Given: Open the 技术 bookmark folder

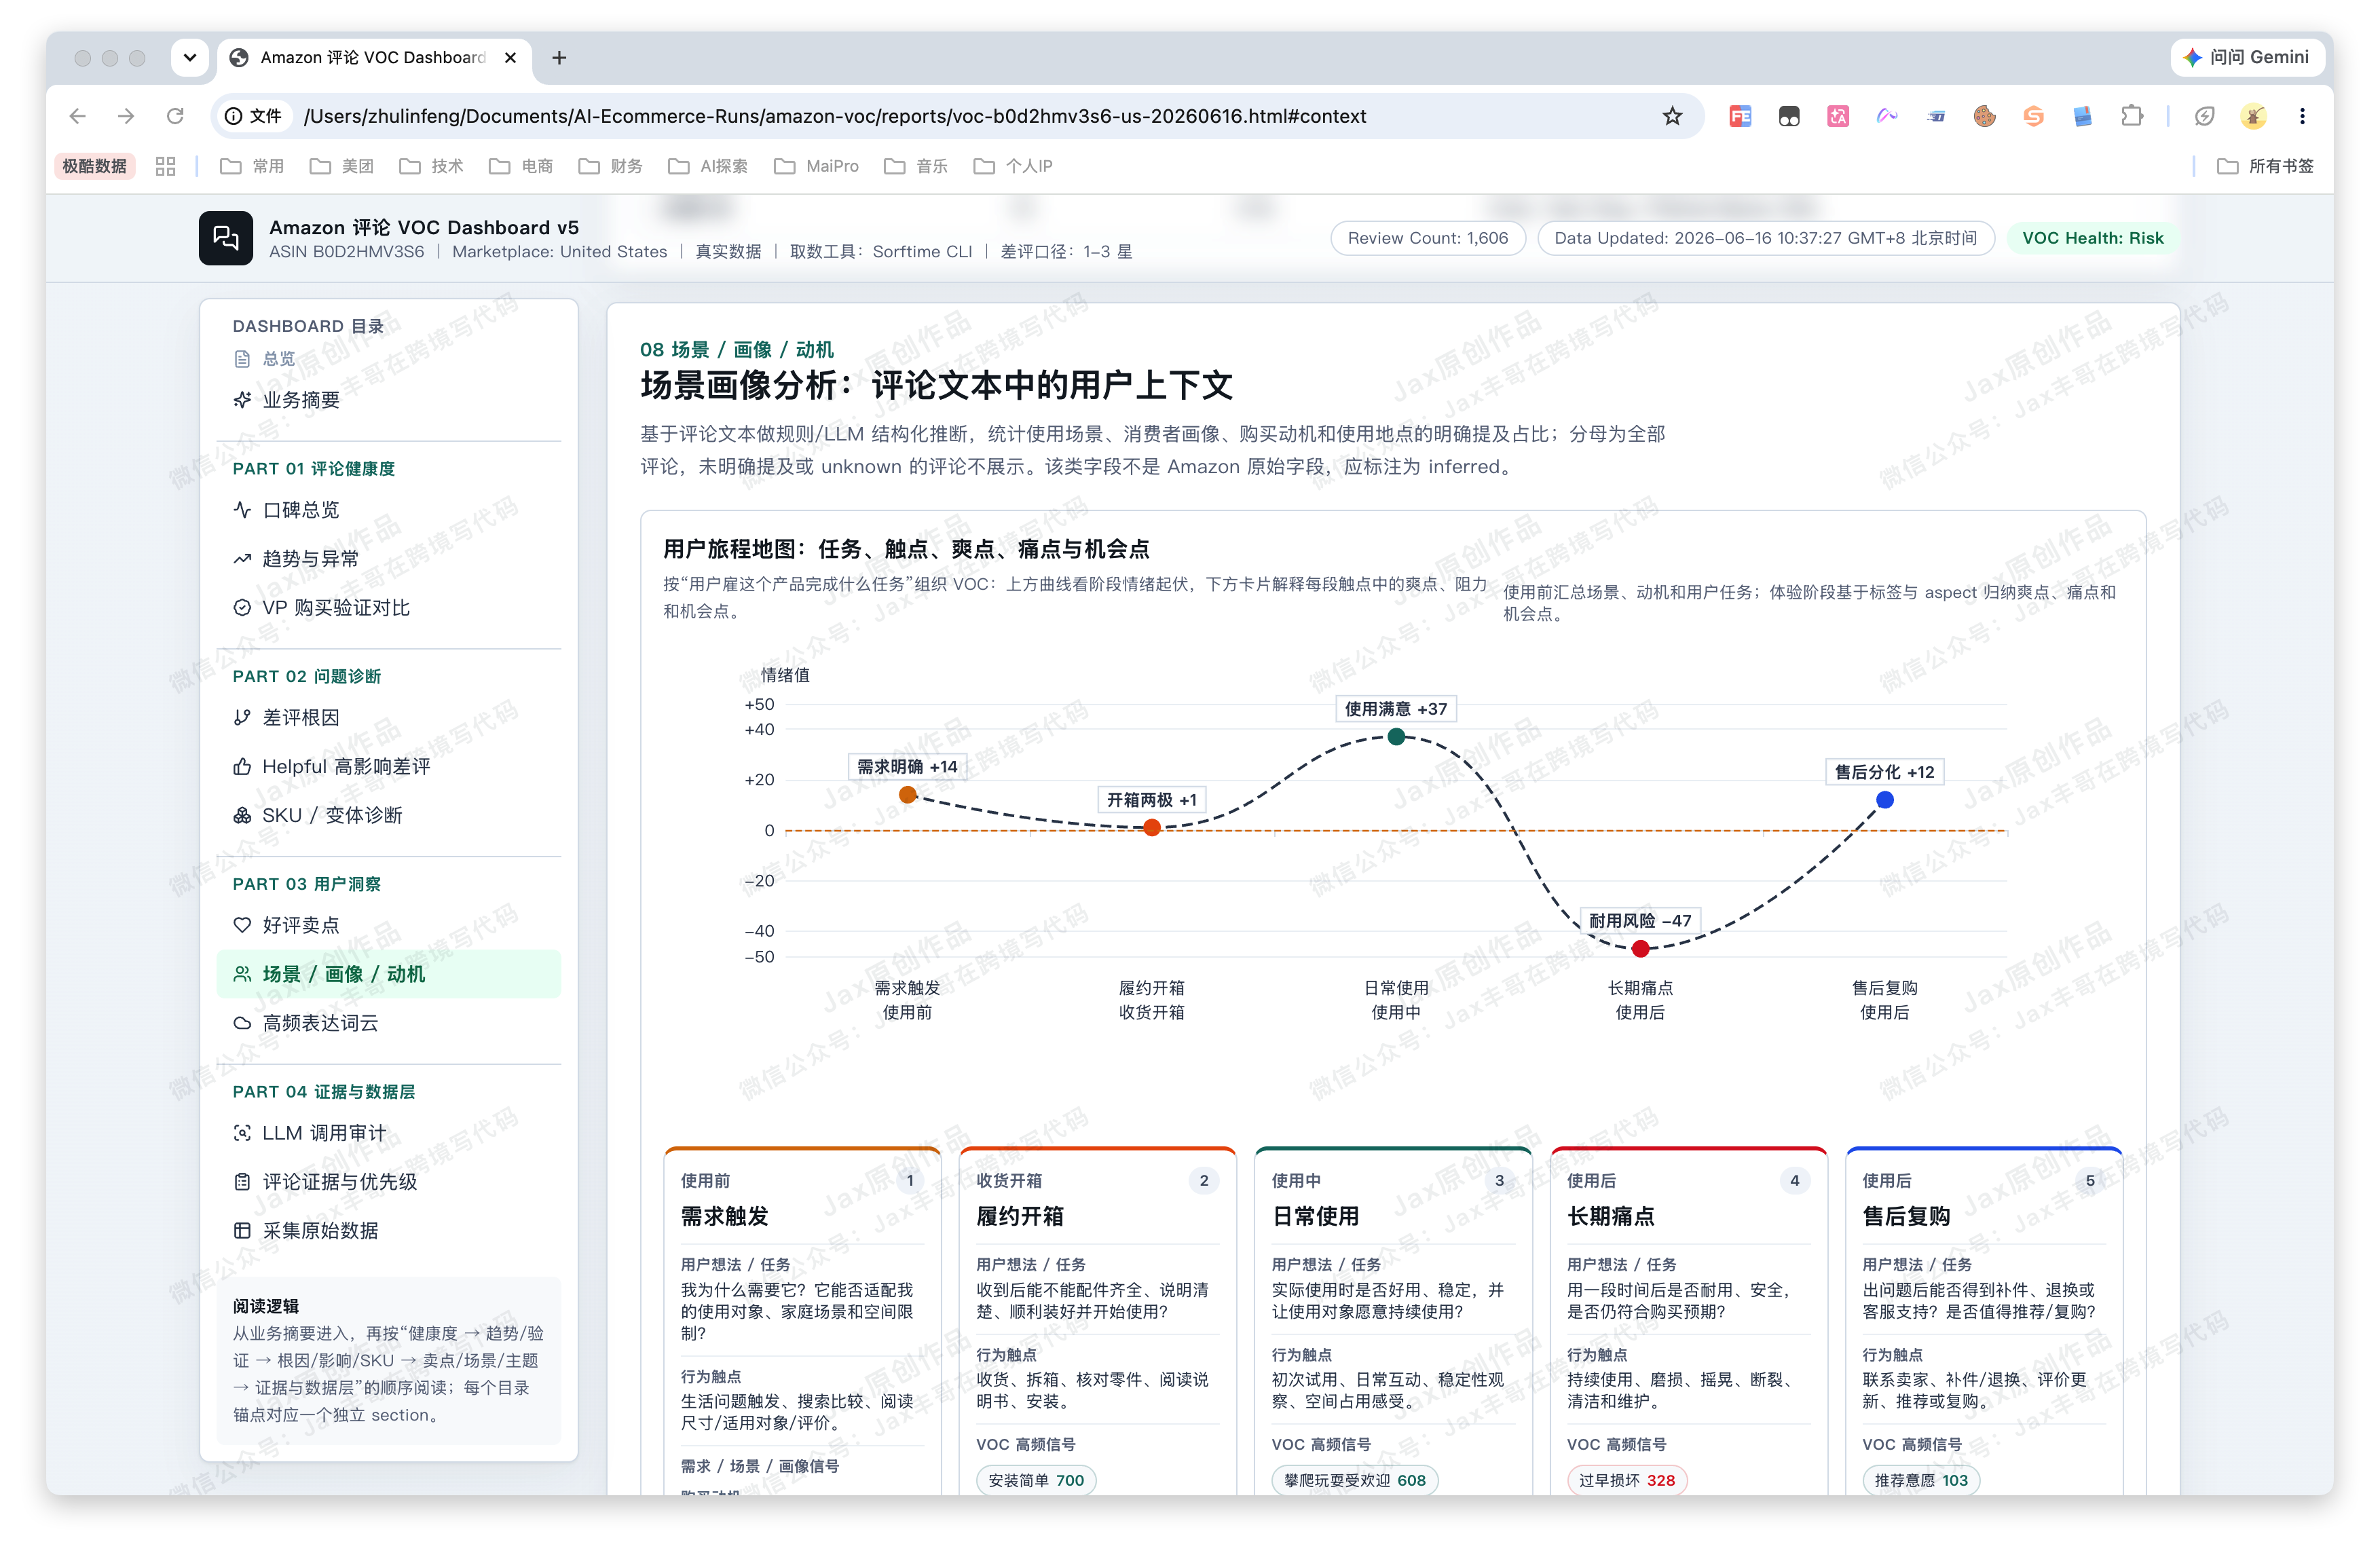Looking at the screenshot, I should click(432, 166).
